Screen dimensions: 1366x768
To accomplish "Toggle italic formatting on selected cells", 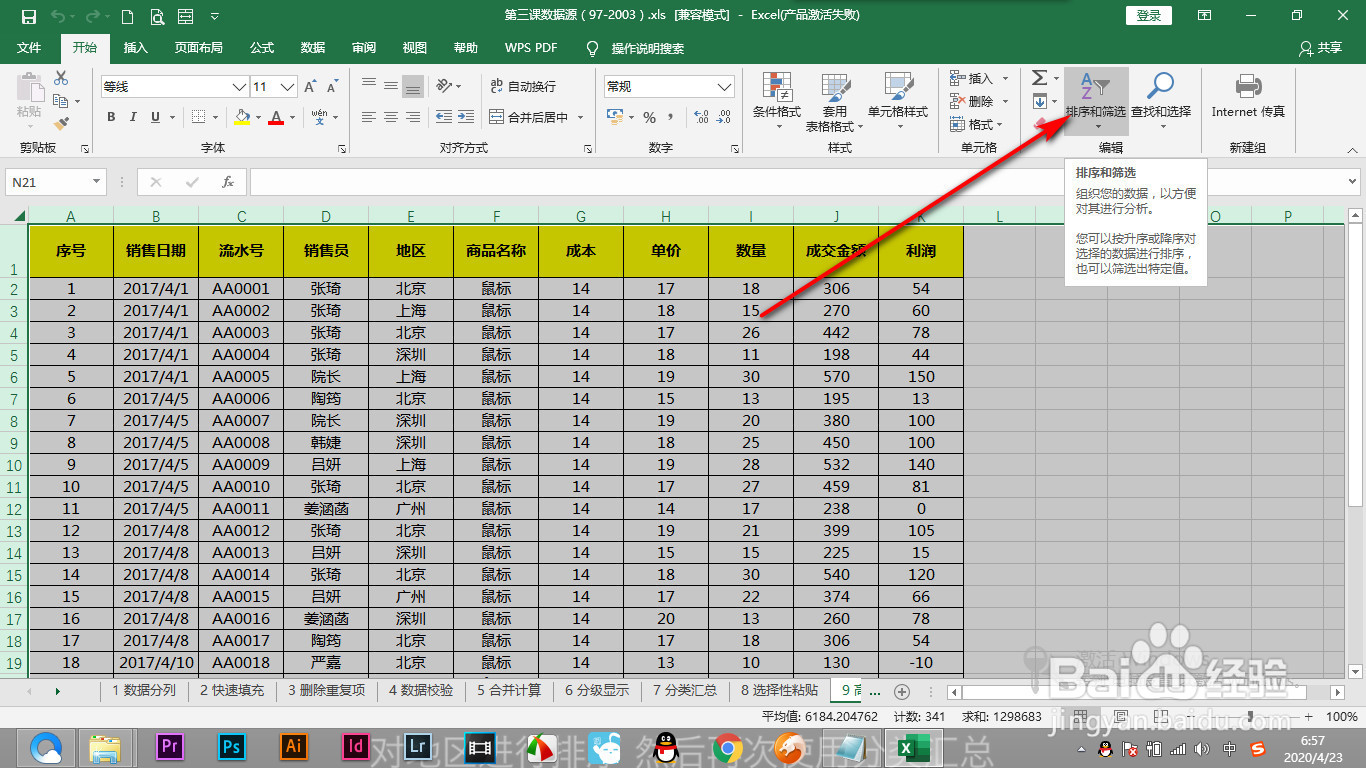I will pyautogui.click(x=131, y=117).
